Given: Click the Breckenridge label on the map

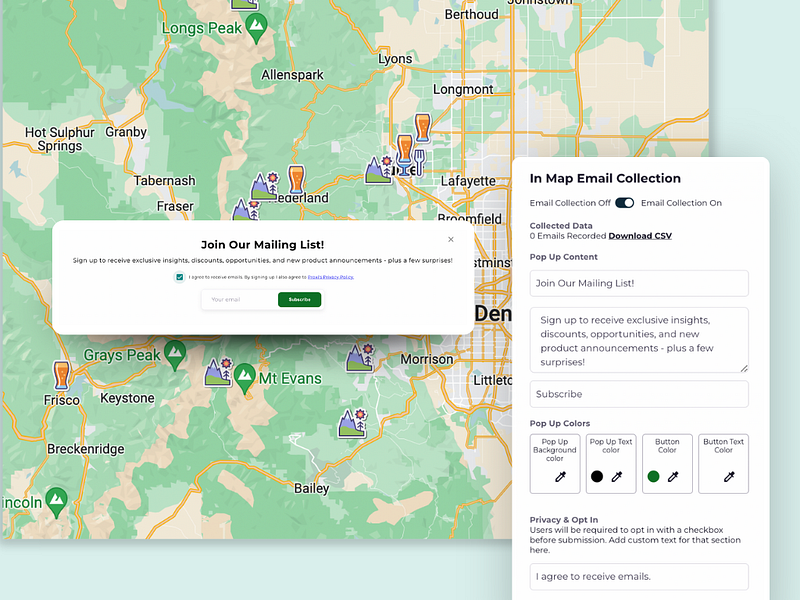Looking at the screenshot, I should [x=86, y=449].
